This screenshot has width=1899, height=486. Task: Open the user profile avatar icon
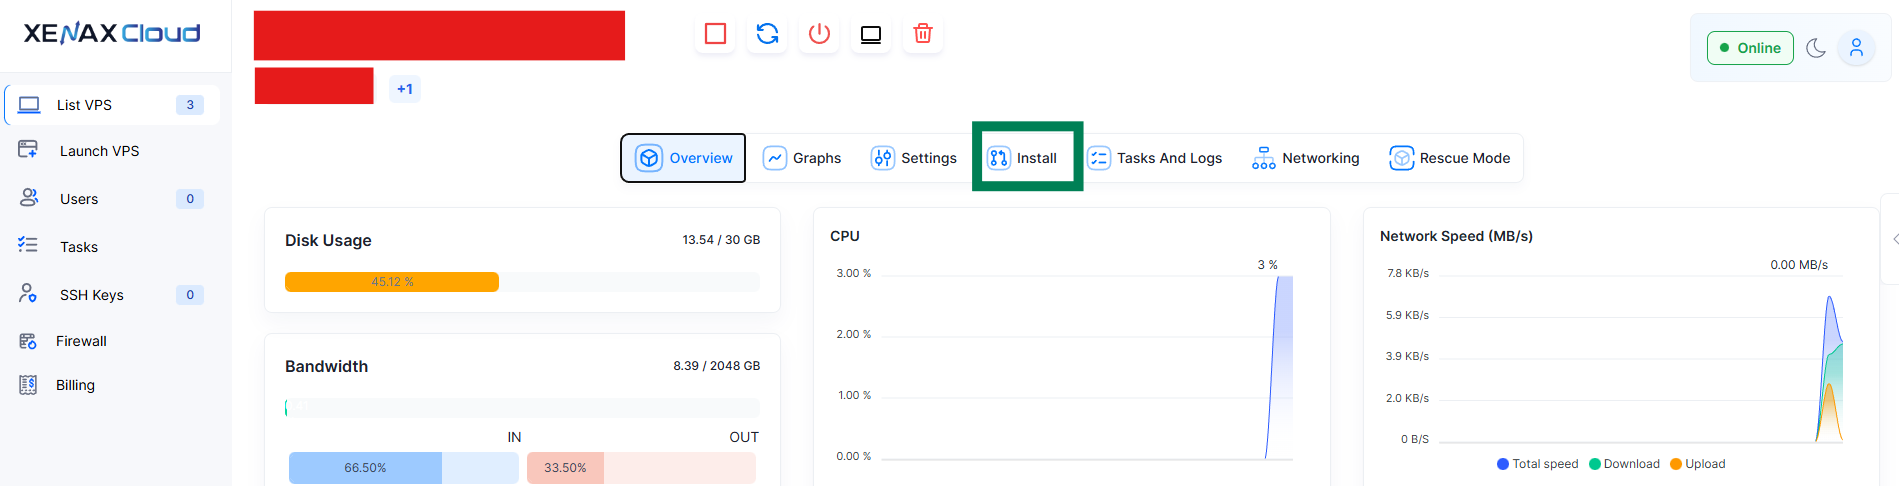(x=1856, y=48)
